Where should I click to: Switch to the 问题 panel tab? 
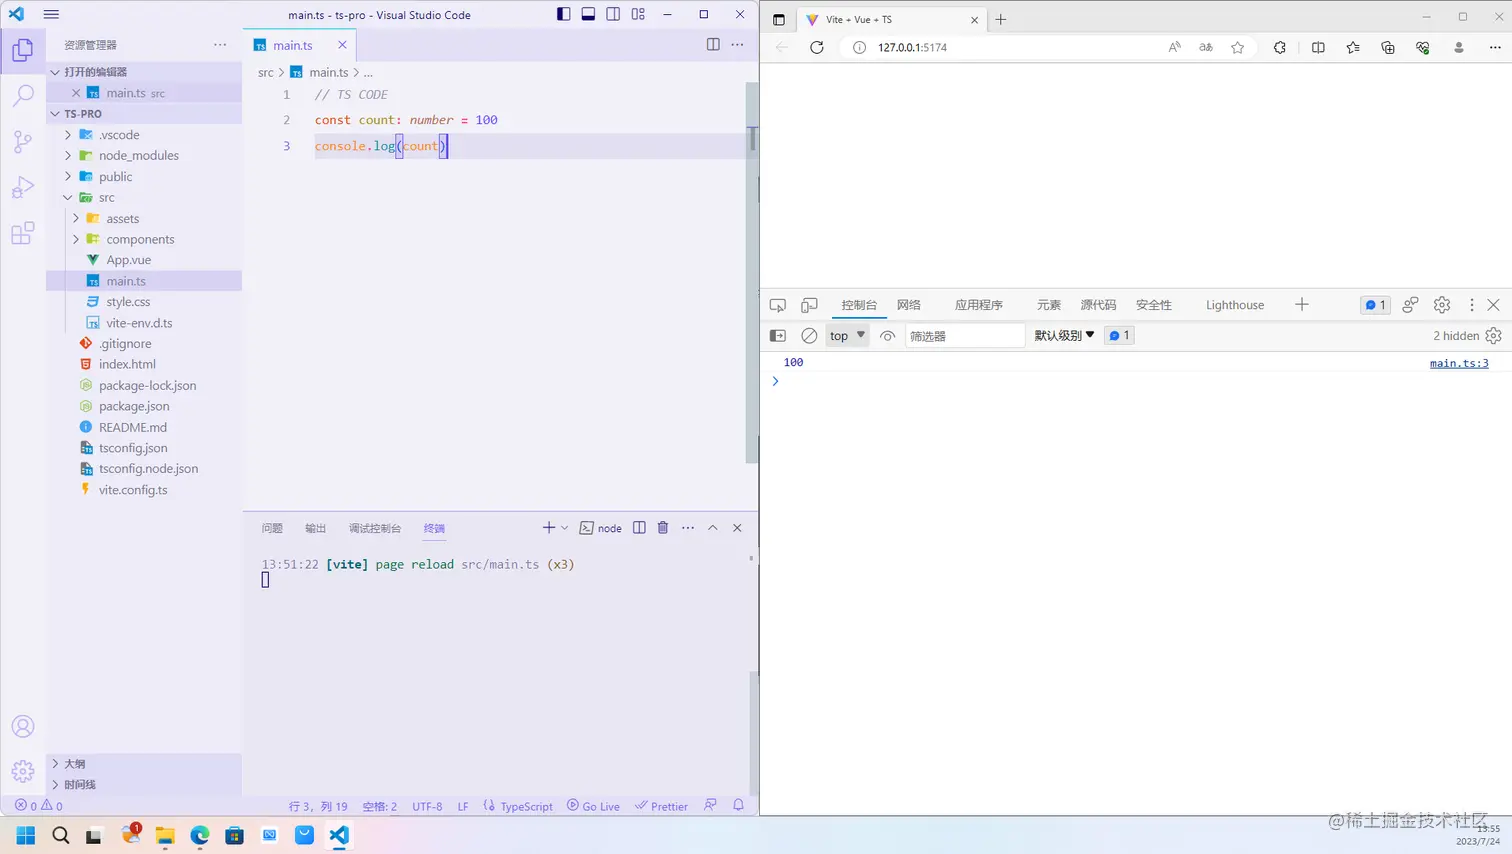click(272, 528)
